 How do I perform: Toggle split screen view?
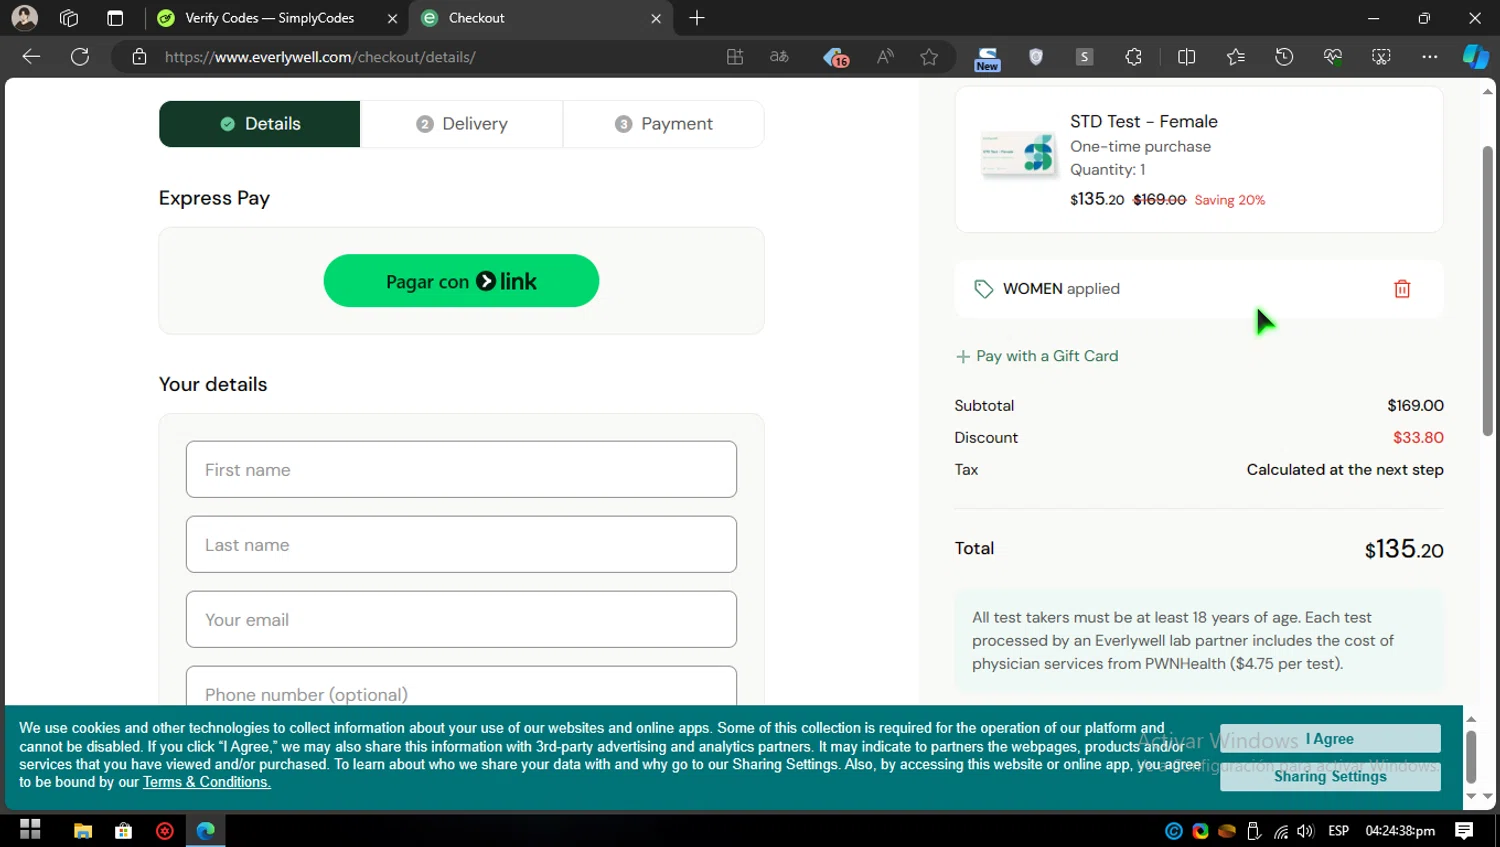(x=1187, y=57)
